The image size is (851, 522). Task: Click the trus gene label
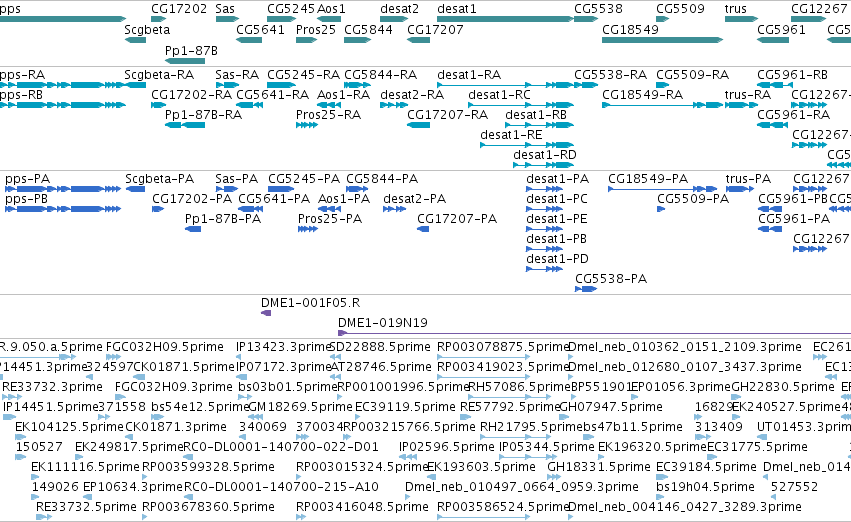(735, 9)
